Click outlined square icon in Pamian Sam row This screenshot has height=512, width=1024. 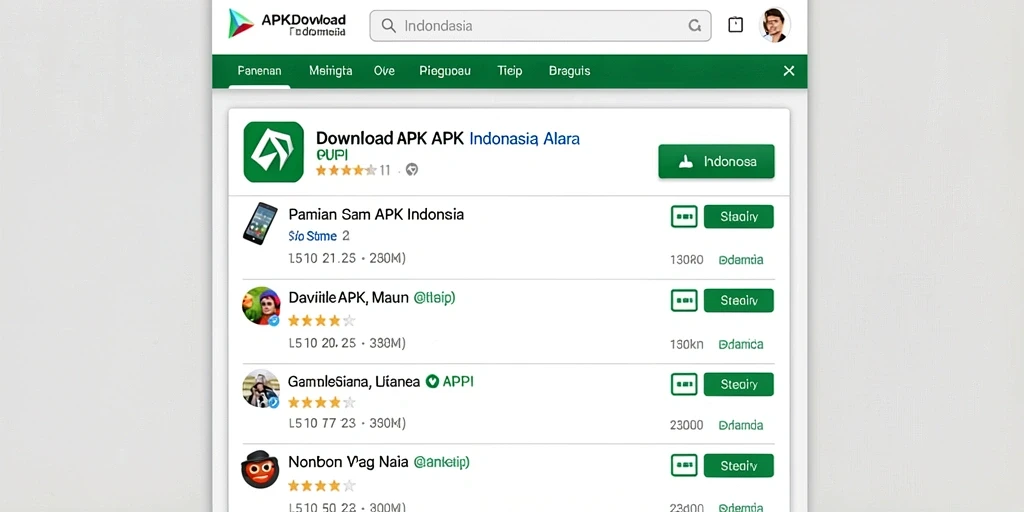pos(684,217)
